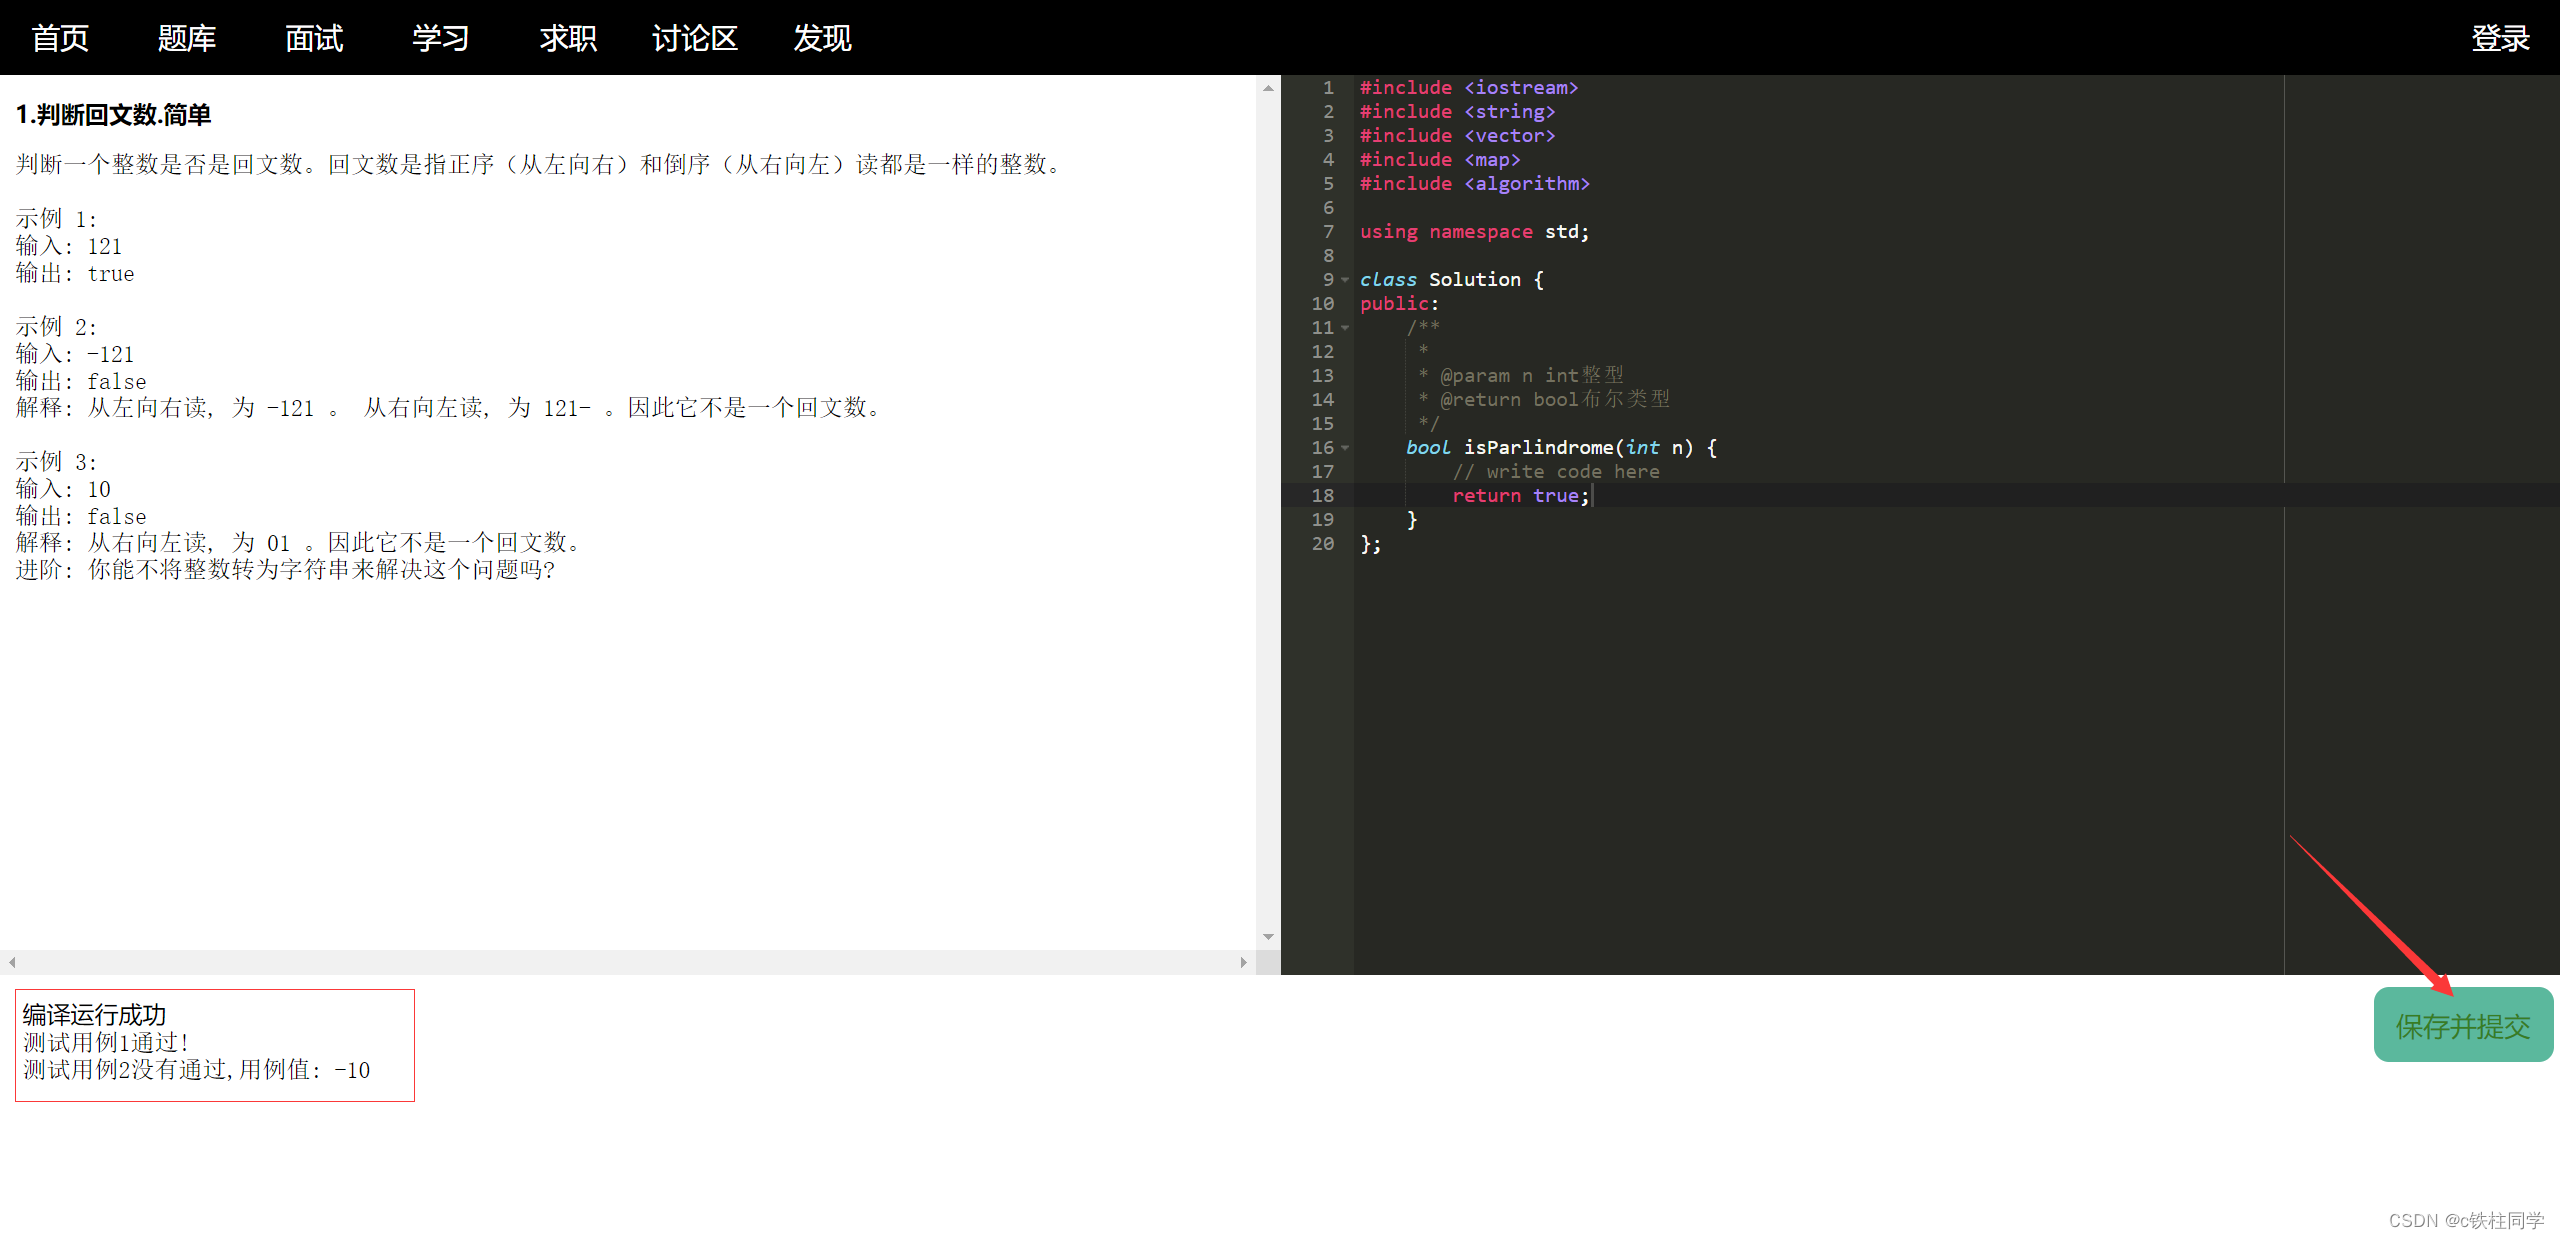The height and width of the screenshot is (1239, 2560).
Task: Click line number 20 in the gutter
Action: pyautogui.click(x=1323, y=544)
